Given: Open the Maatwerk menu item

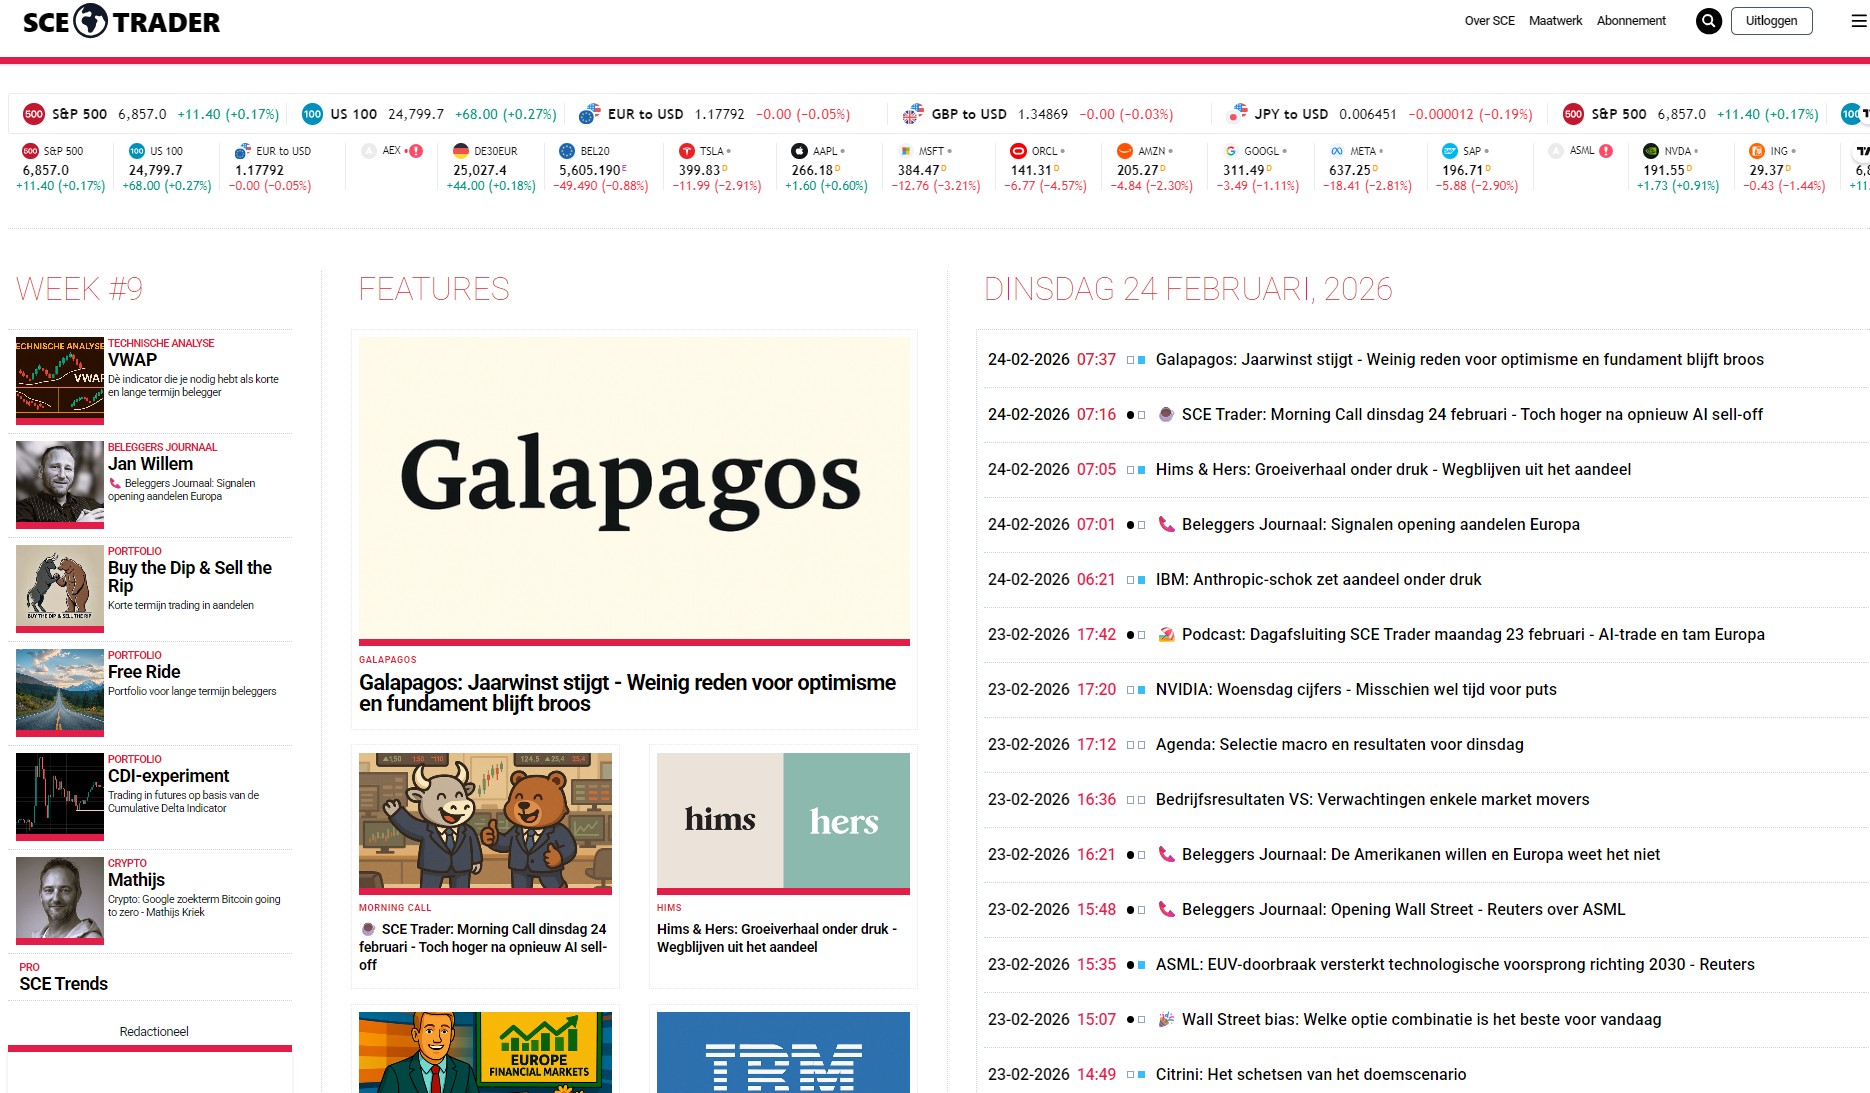Looking at the screenshot, I should (x=1555, y=21).
